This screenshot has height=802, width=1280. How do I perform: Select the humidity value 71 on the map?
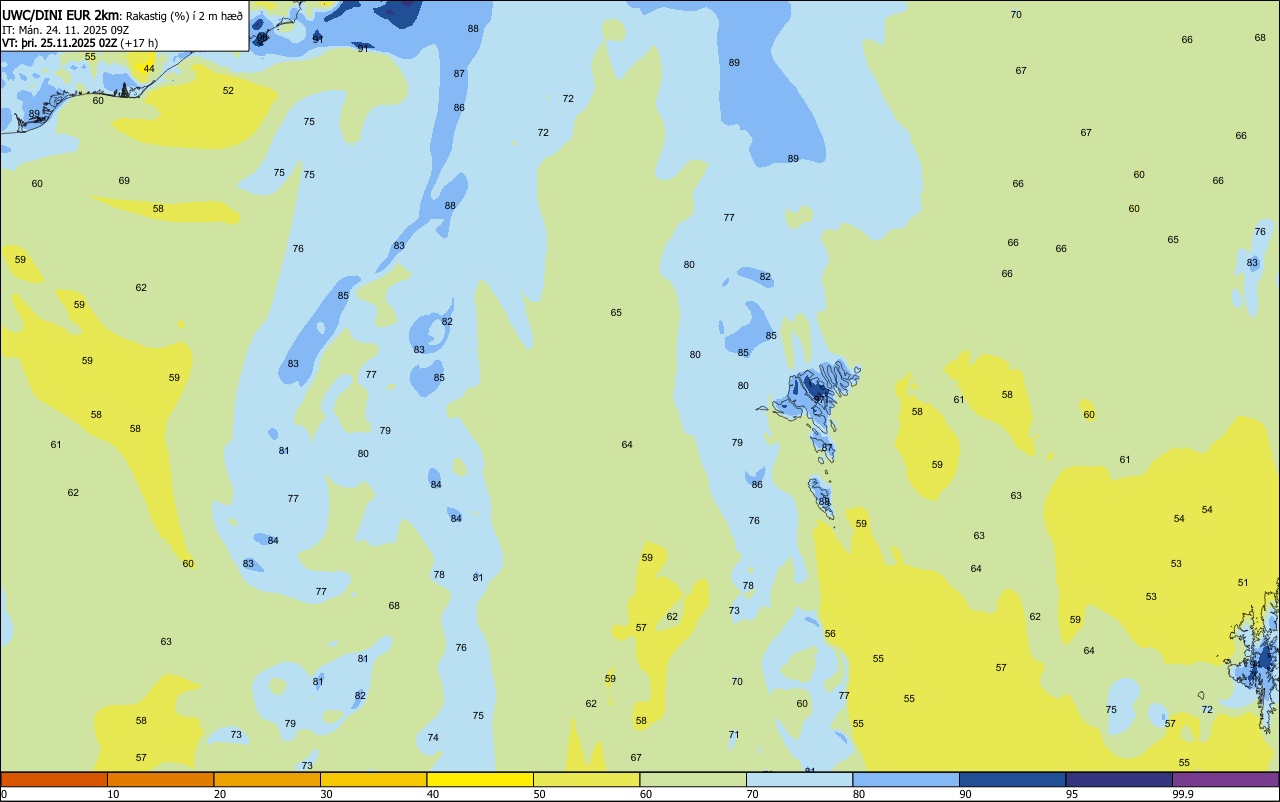(x=734, y=735)
